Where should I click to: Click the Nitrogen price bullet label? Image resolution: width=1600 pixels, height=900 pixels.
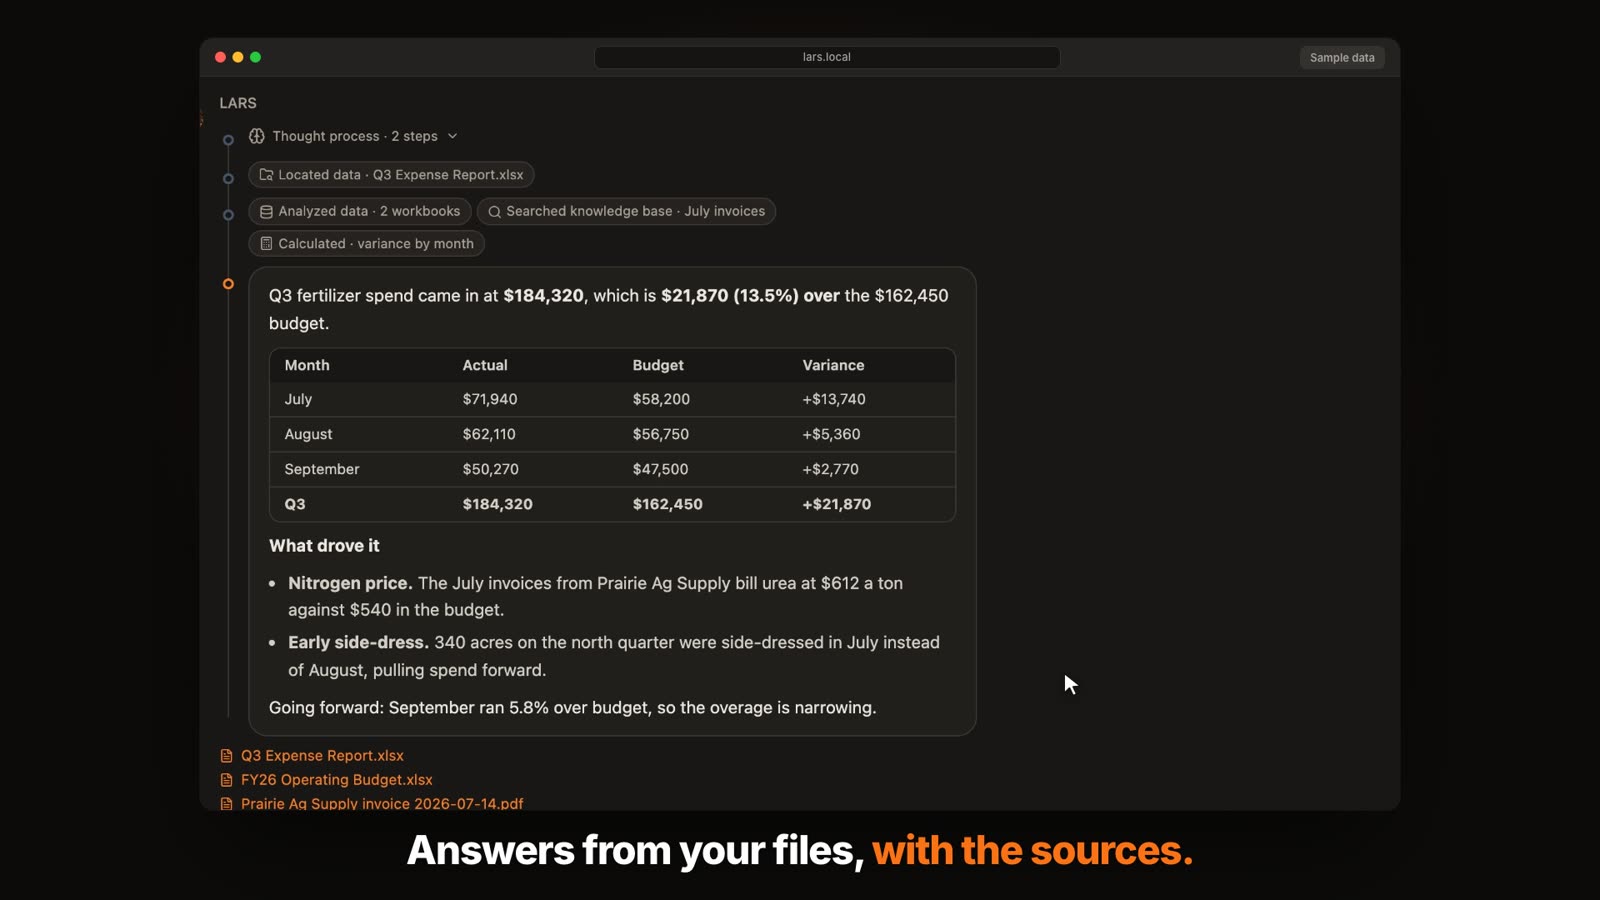pyautogui.click(x=350, y=583)
